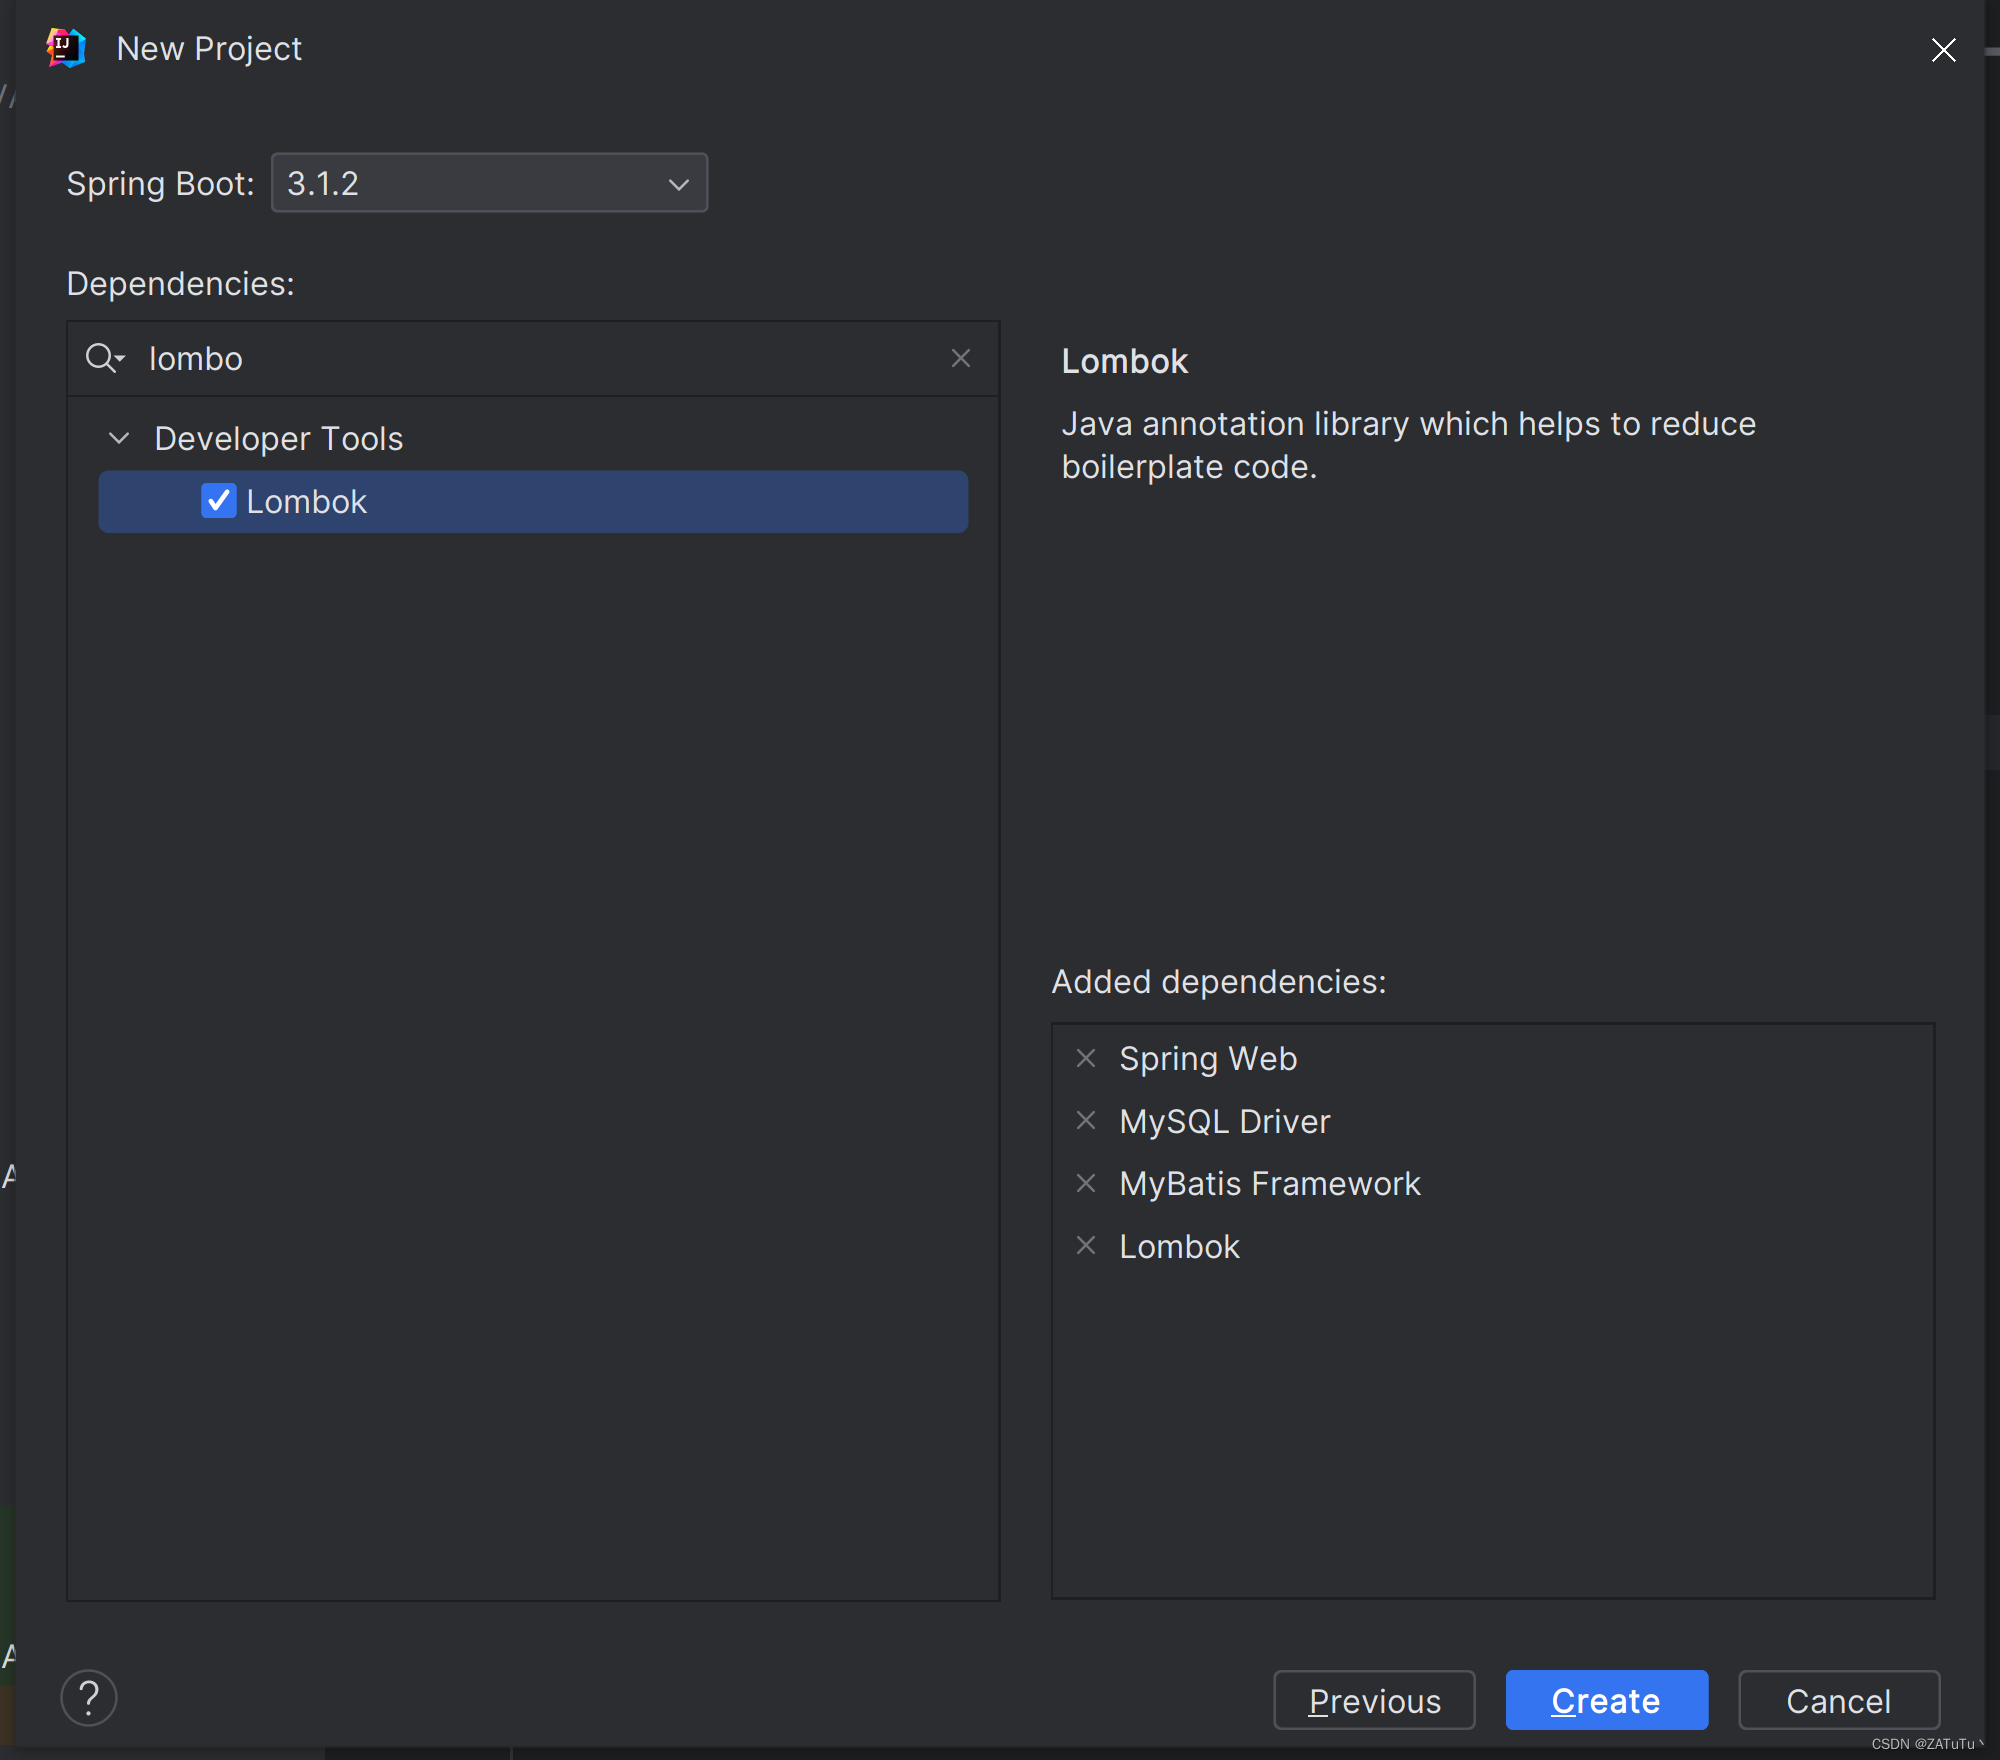
Task: Remove MyBatis Framework from added dependencies
Action: 1087,1183
